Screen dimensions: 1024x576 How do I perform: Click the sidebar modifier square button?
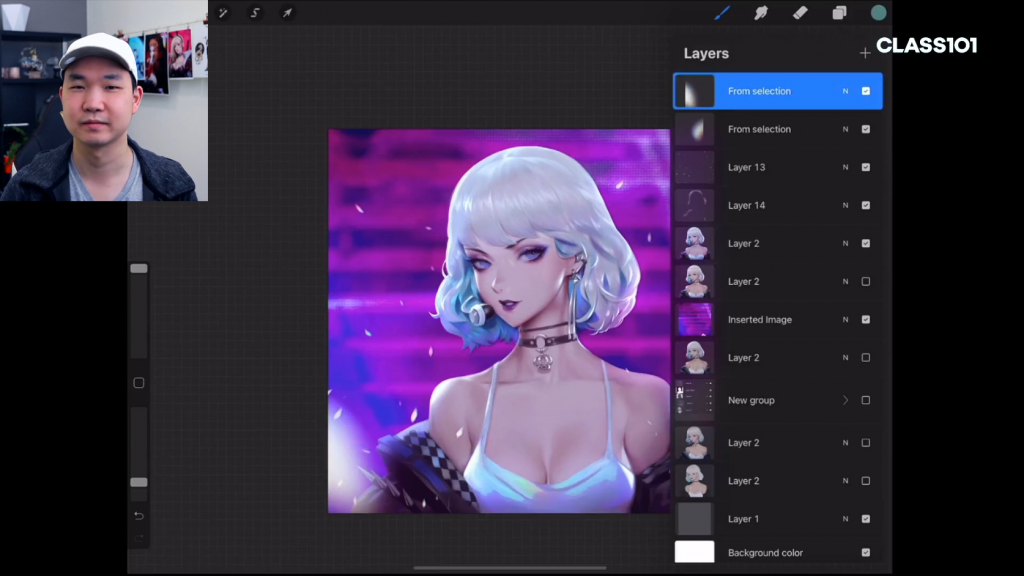click(x=139, y=383)
